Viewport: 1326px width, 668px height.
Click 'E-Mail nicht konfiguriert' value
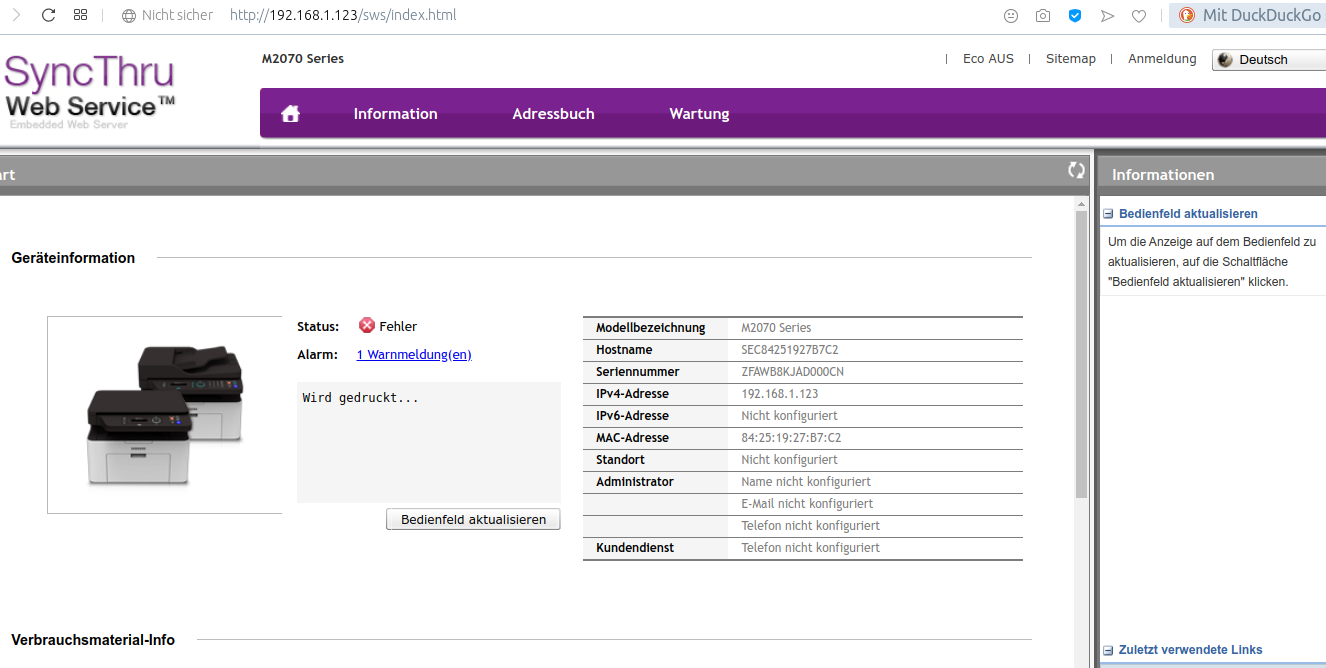click(x=807, y=504)
